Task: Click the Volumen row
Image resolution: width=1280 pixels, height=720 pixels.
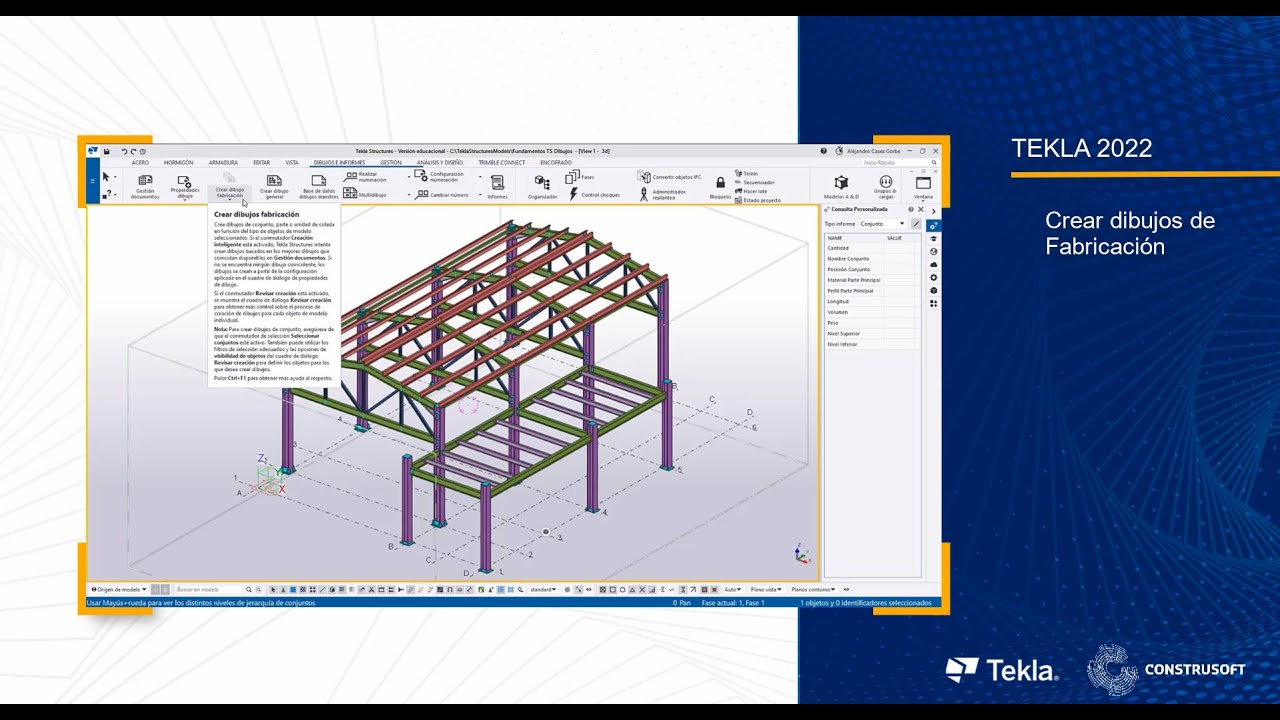Action: point(872,312)
